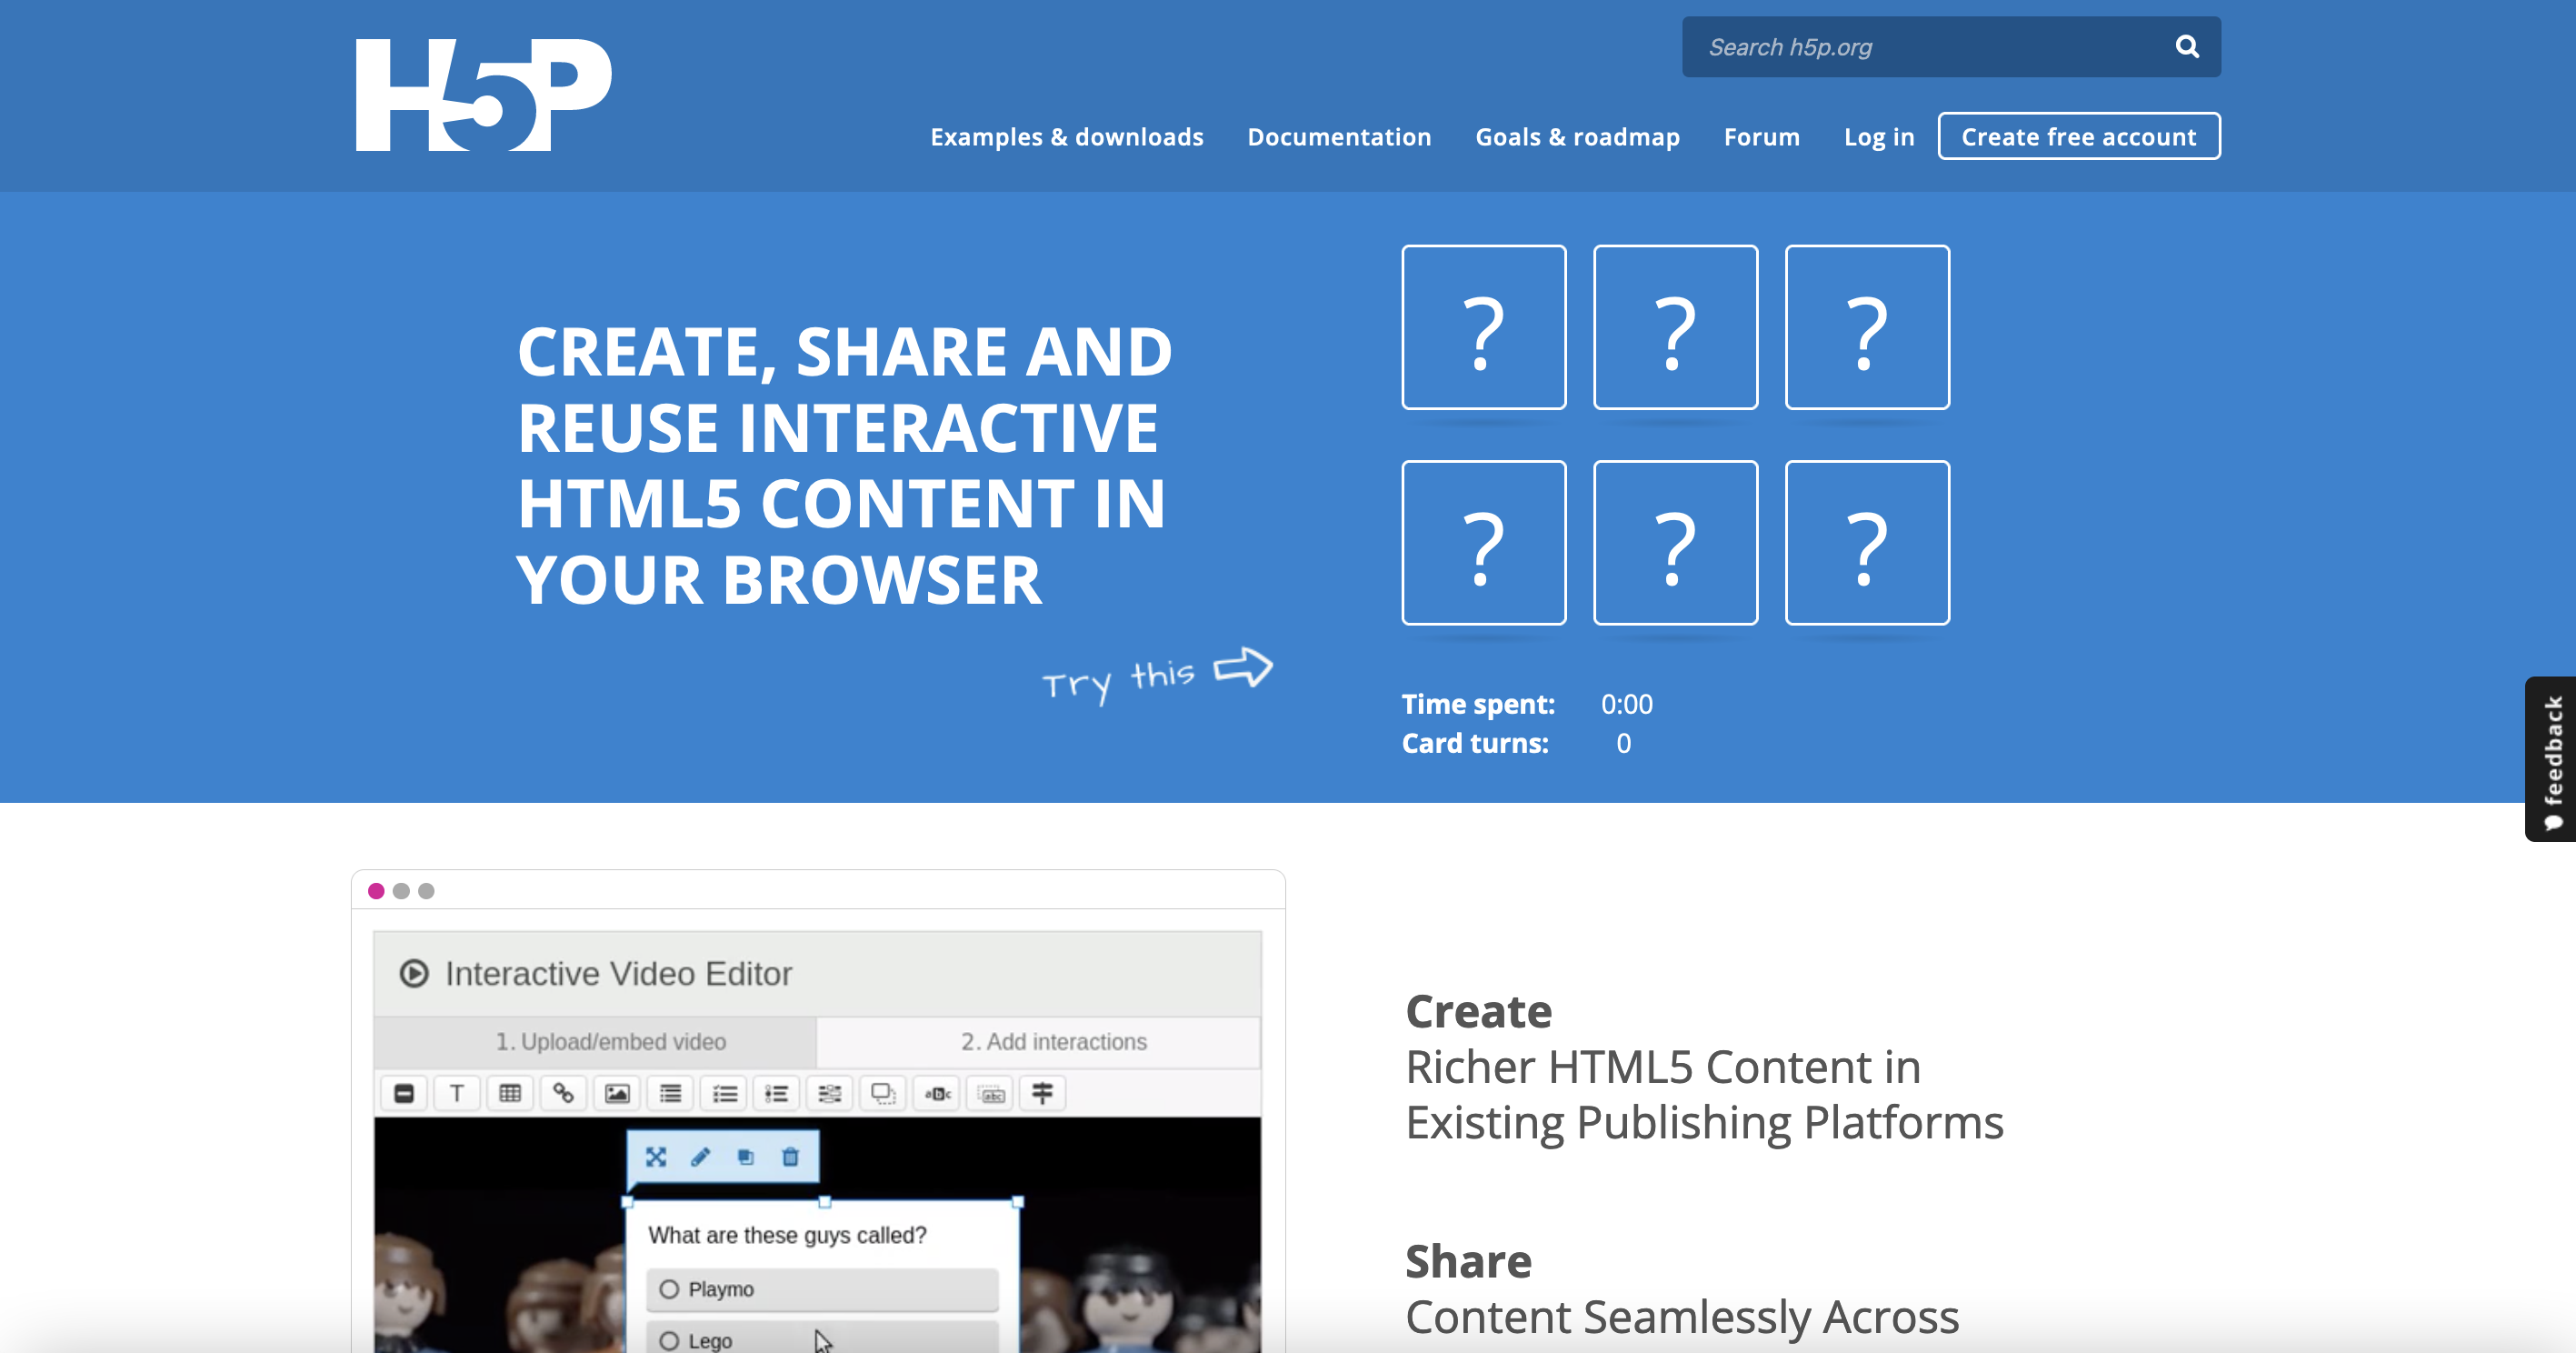
Task: Go to Documentation page
Action: point(1339,137)
